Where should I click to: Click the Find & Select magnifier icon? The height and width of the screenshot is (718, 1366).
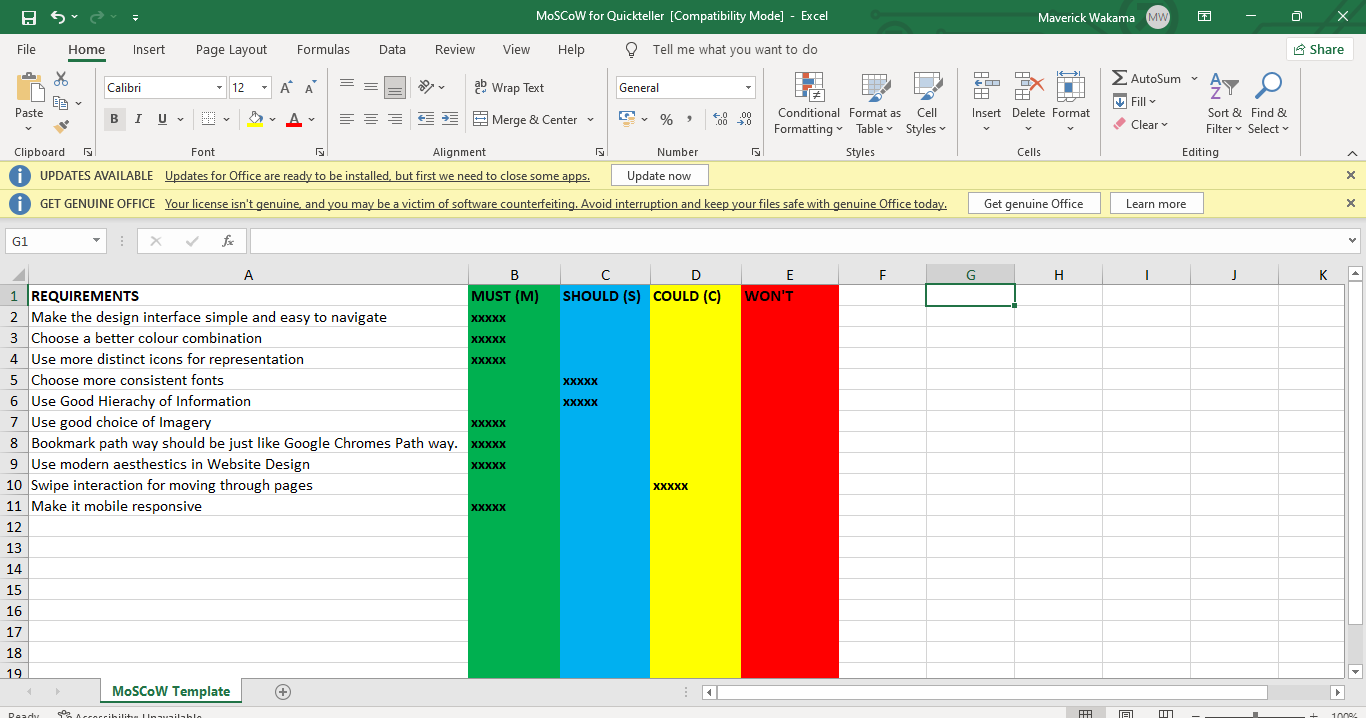pyautogui.click(x=1269, y=87)
